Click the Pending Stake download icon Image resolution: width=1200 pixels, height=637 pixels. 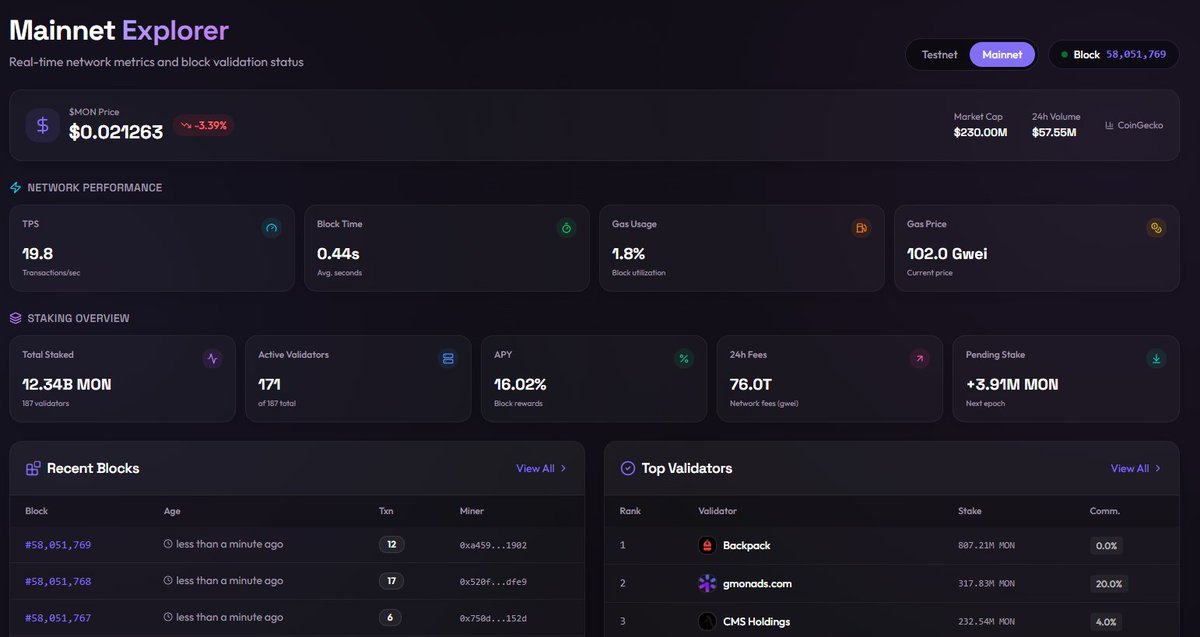[x=1156, y=358]
